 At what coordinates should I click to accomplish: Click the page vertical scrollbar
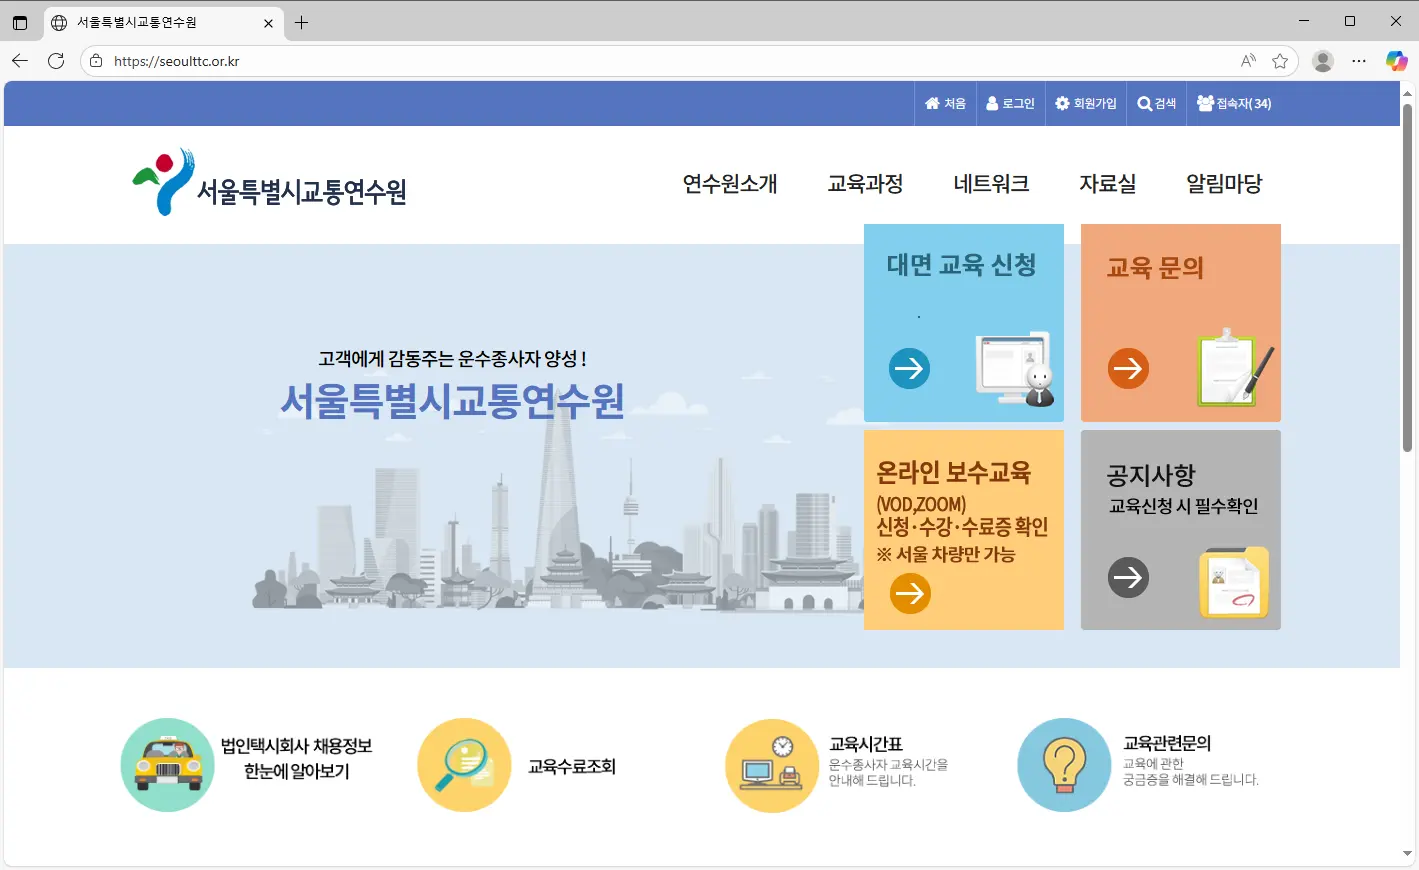1407,280
